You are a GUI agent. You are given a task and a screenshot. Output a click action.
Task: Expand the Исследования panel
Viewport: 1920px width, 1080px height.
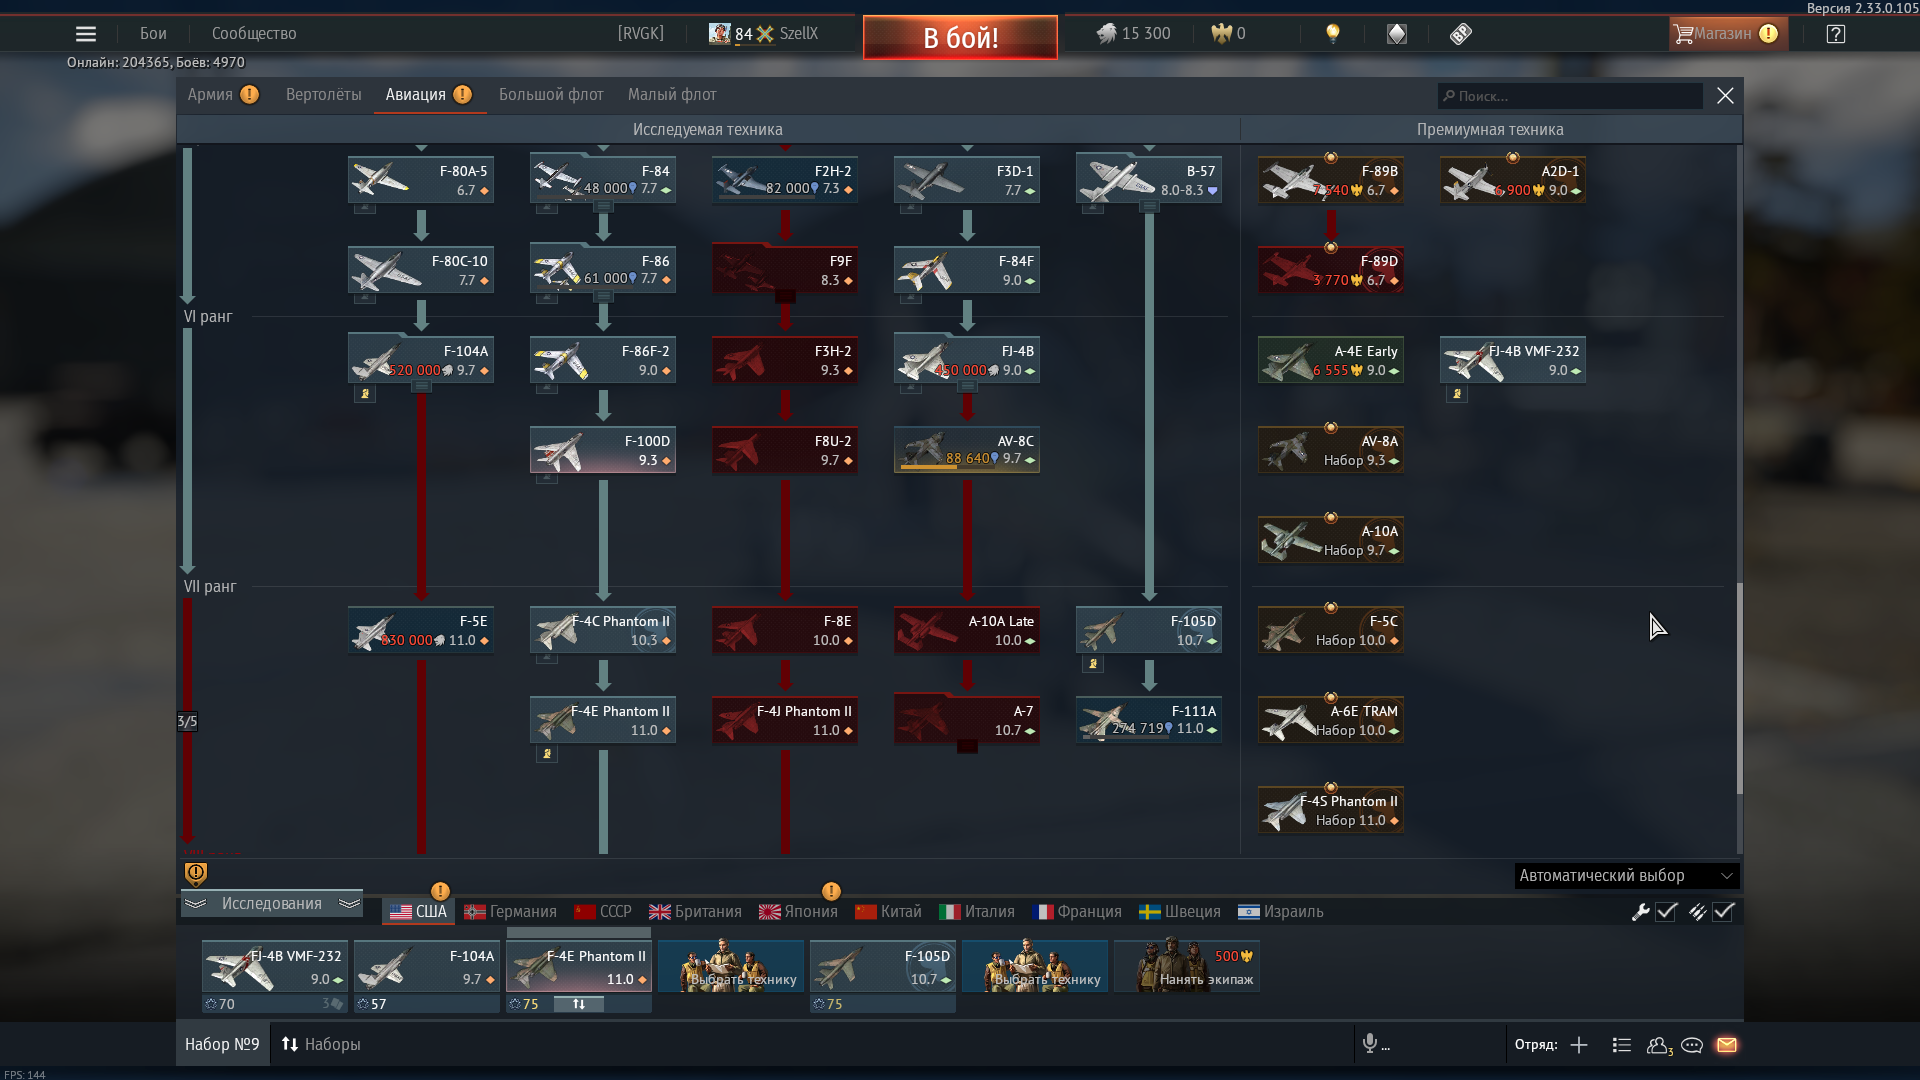272,903
